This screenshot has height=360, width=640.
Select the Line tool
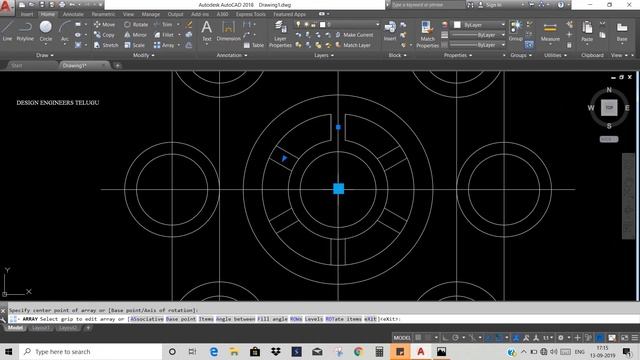click(x=7, y=31)
